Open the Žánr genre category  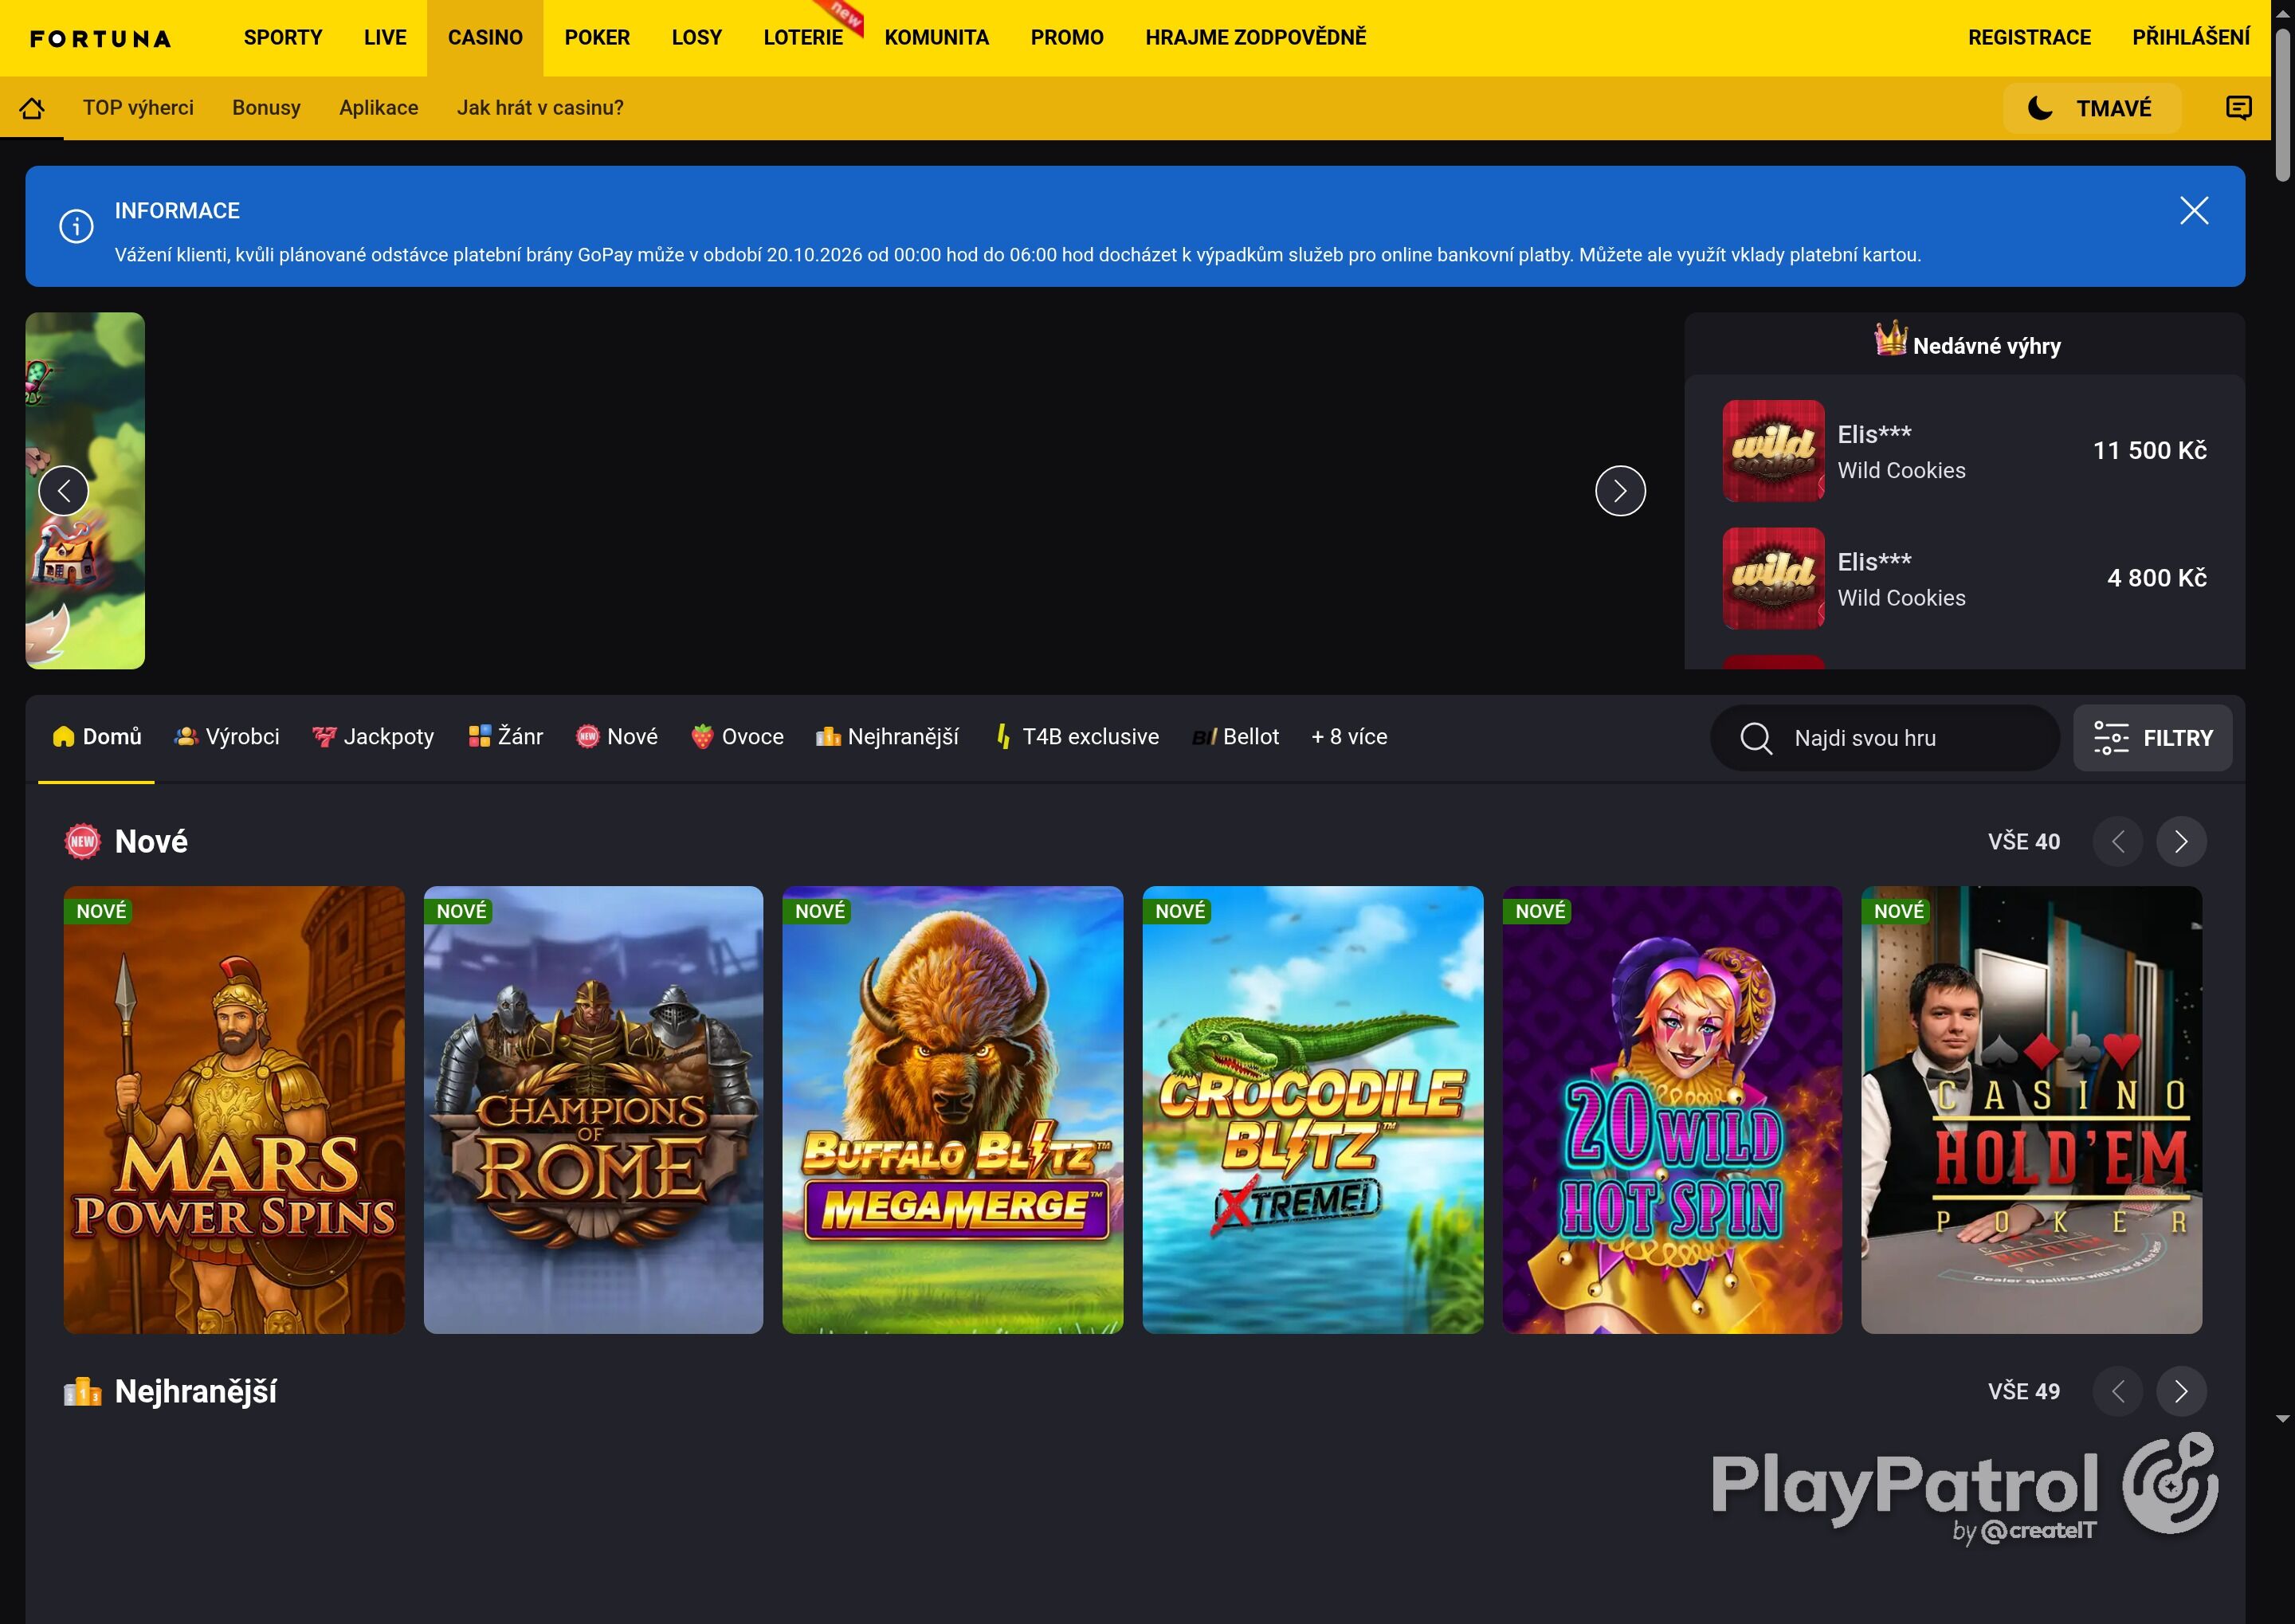[x=505, y=737]
